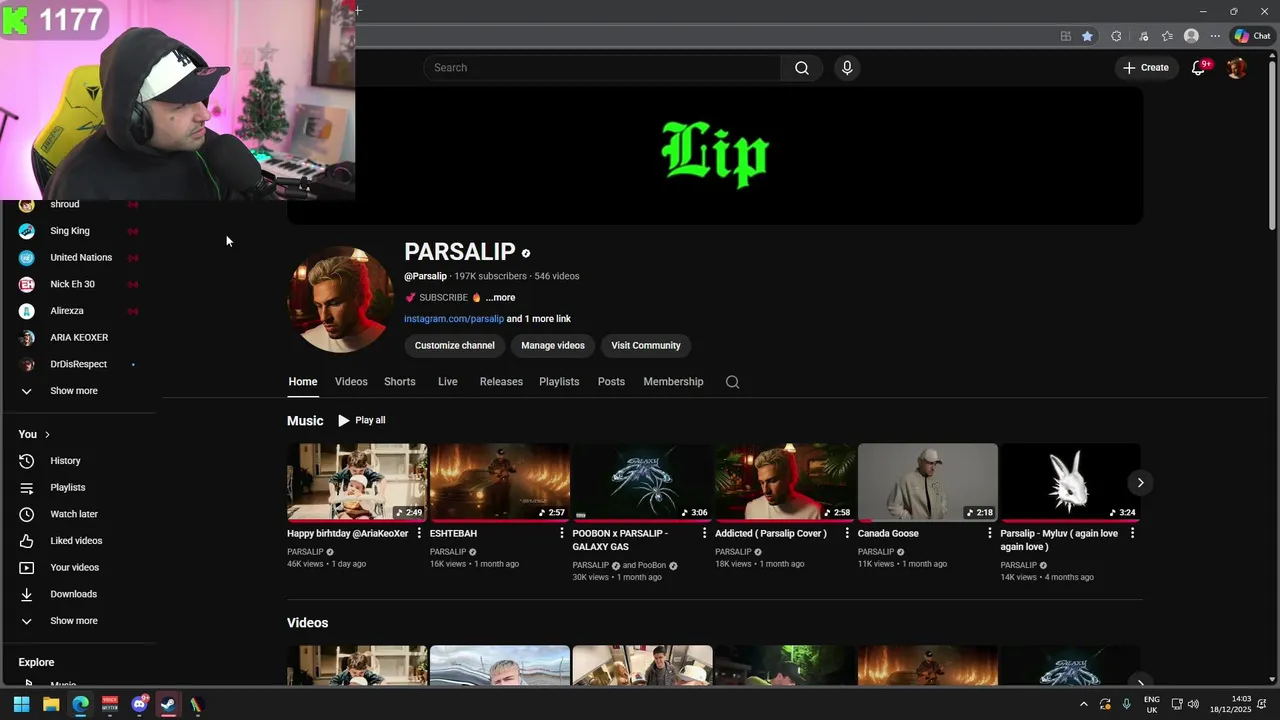This screenshot has width=1280, height=720.
Task: Open browser extensions puzzle icon
Action: click(1116, 36)
